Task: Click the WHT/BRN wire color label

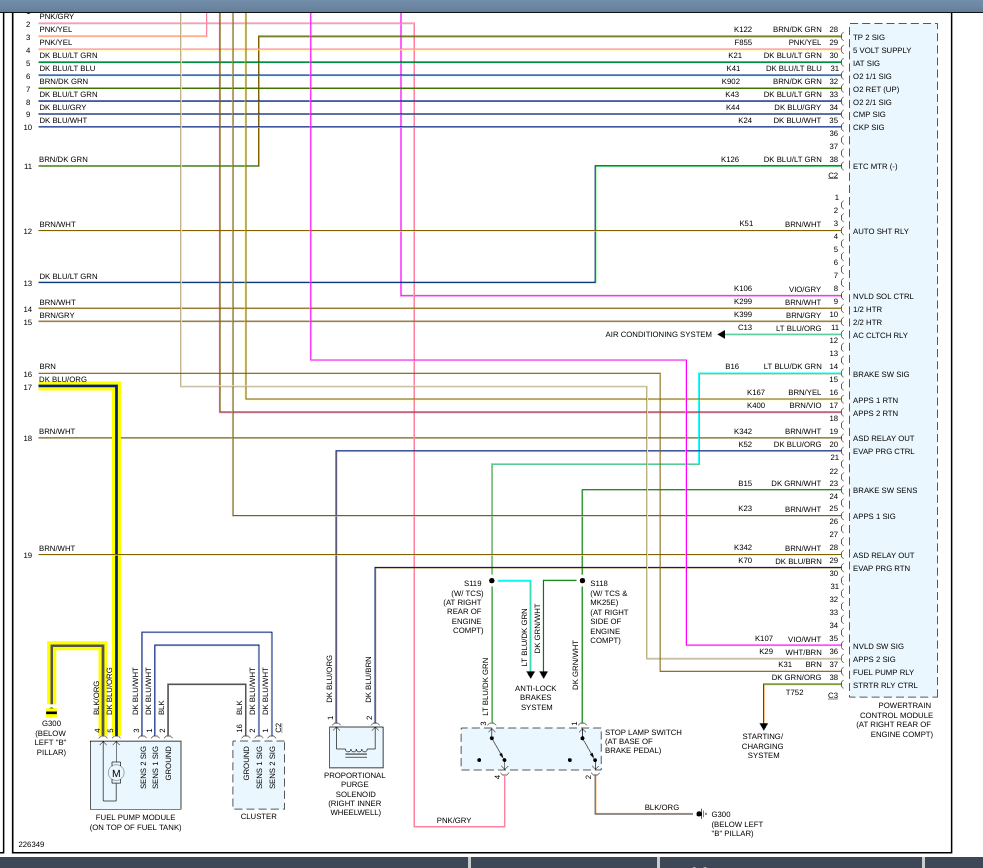Action: [803, 652]
